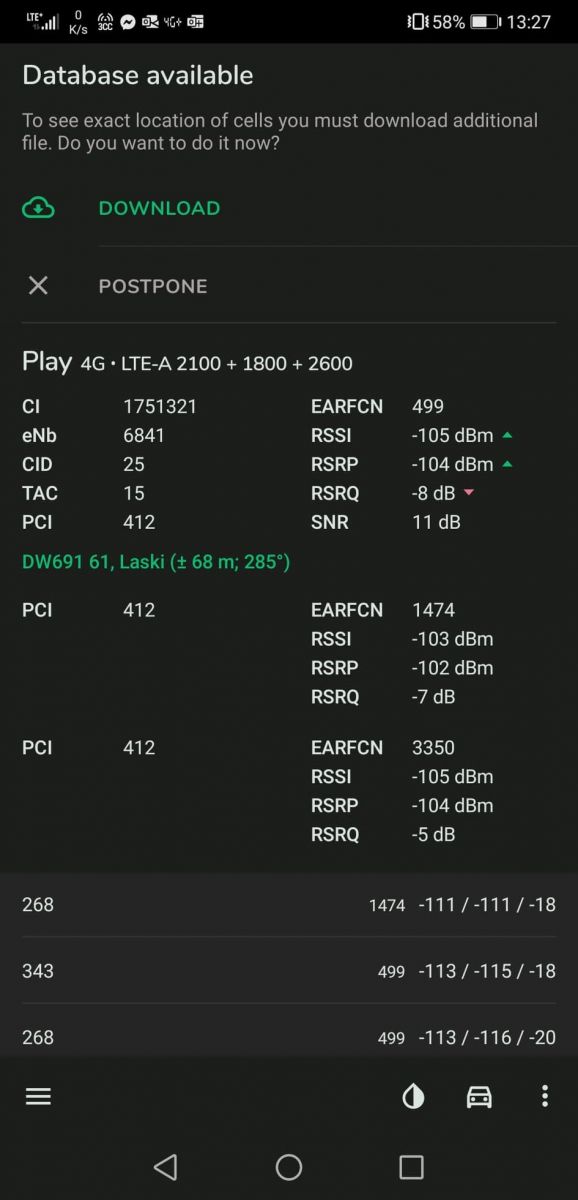This screenshot has height=1200, width=578.
Task: Tap the Messenger notification icon
Action: pos(128,21)
